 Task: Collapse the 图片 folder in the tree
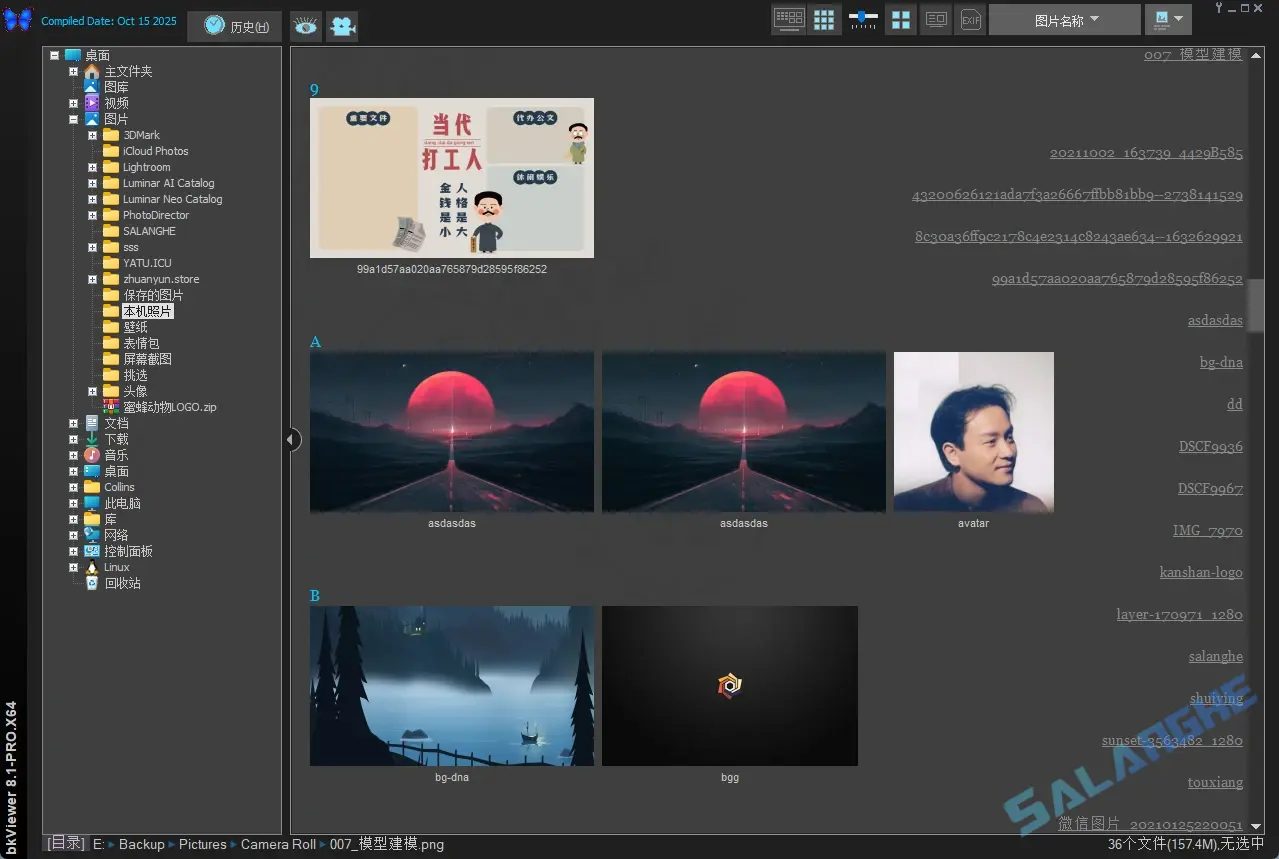73,119
